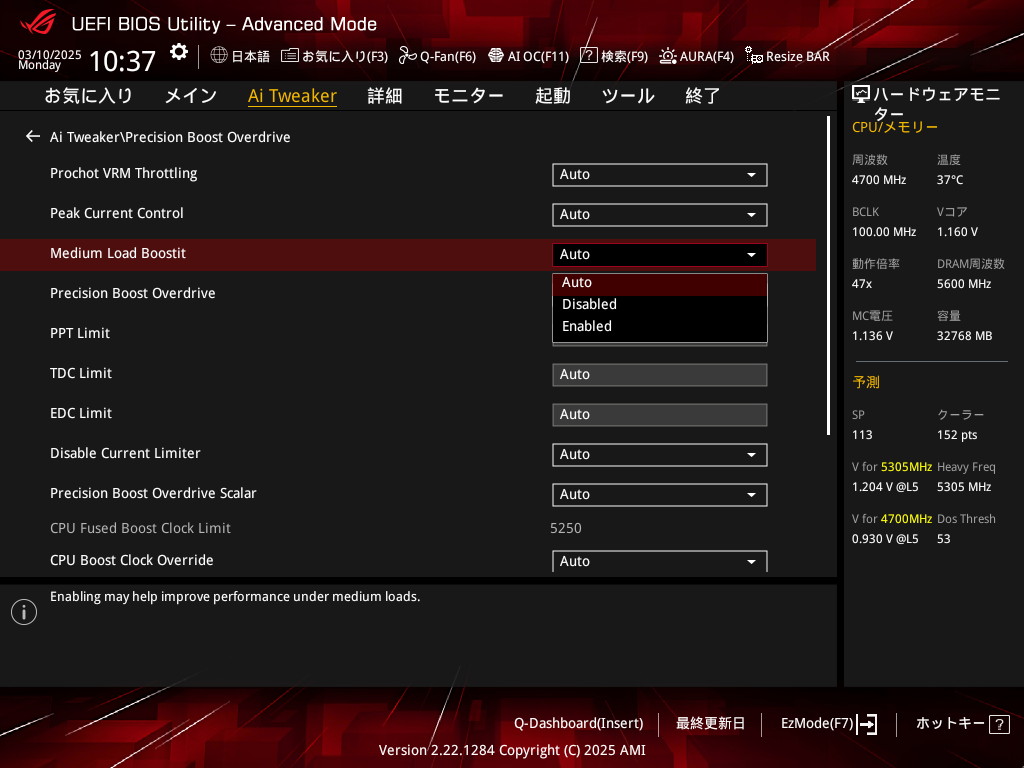Click the settings list scrollbar
Viewport: 1024px width, 768px height.
click(828, 276)
